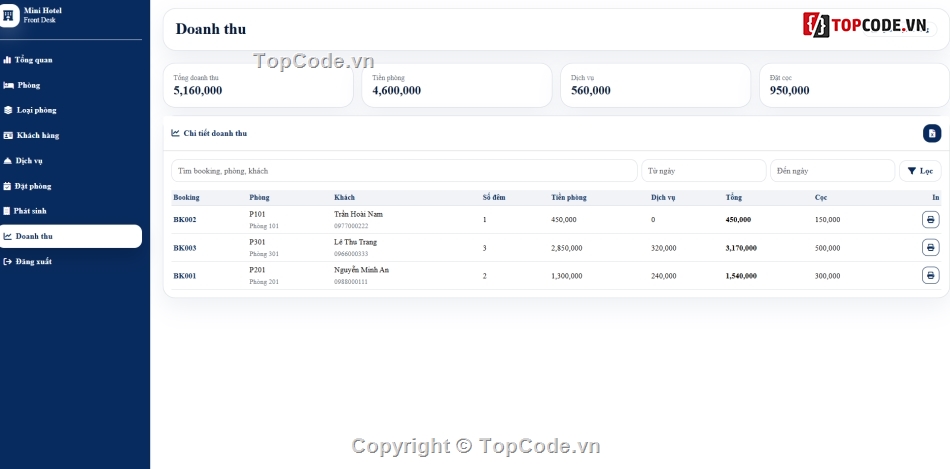Screen dimensions: 950x469
Task: Click the Booking column header
Action: point(186,198)
